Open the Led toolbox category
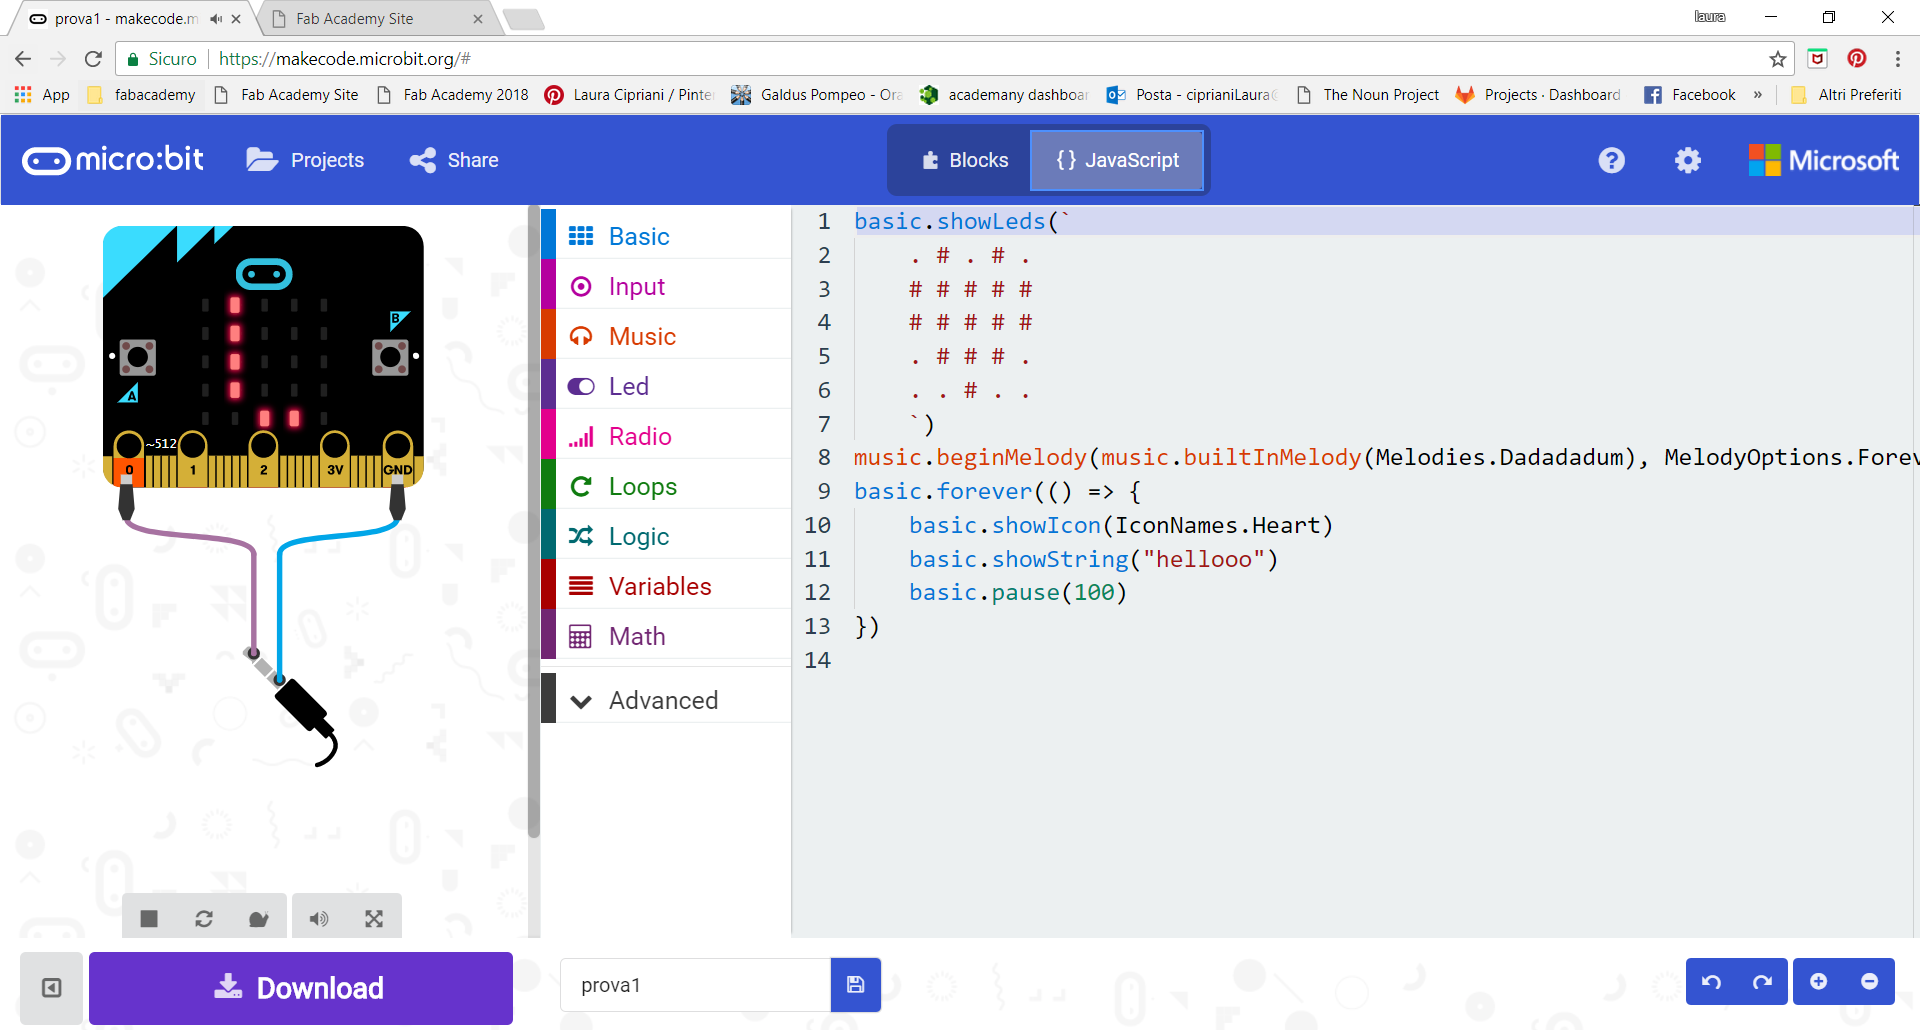The height and width of the screenshot is (1030, 1920). [666, 386]
